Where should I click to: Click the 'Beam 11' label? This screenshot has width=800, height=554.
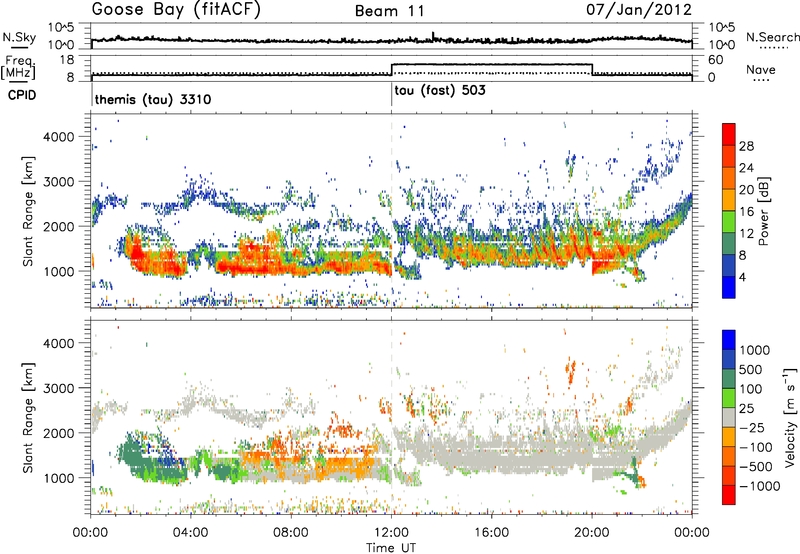pos(390,11)
